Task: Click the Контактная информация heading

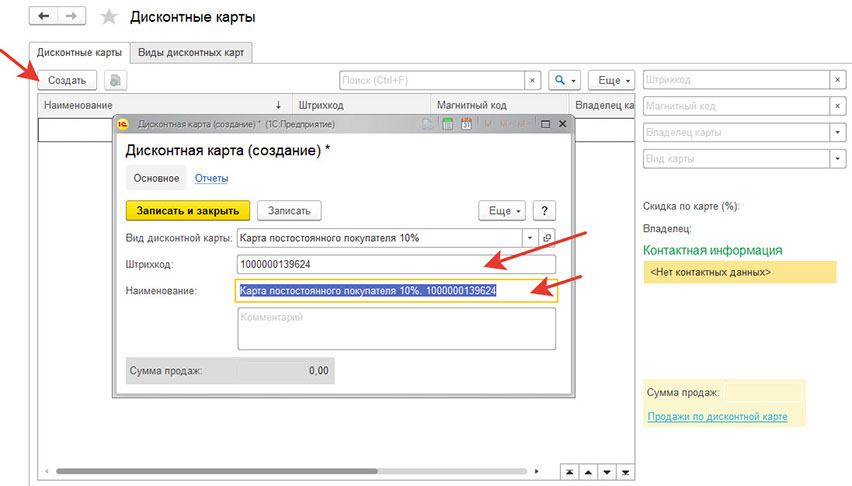Action: coord(712,251)
